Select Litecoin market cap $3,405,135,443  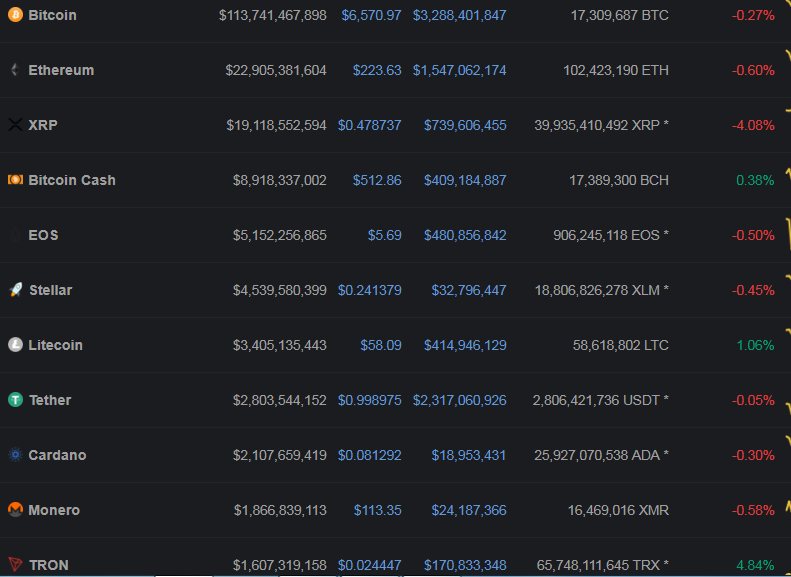click(x=279, y=345)
